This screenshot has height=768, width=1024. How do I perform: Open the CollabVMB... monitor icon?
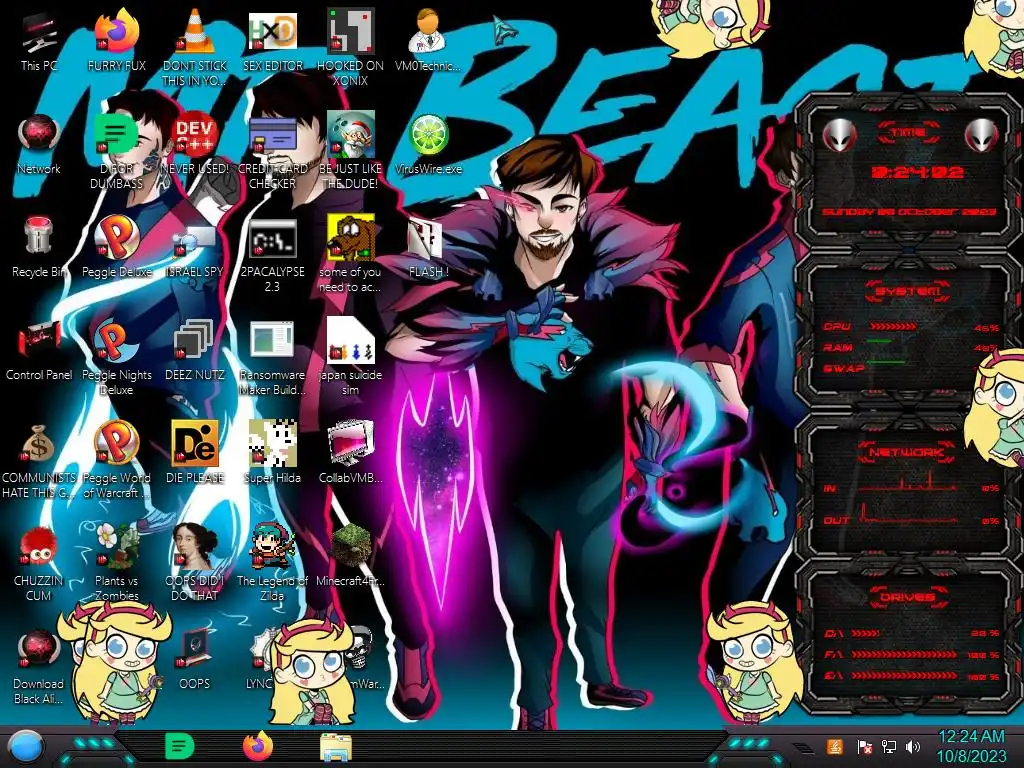pyautogui.click(x=350, y=452)
